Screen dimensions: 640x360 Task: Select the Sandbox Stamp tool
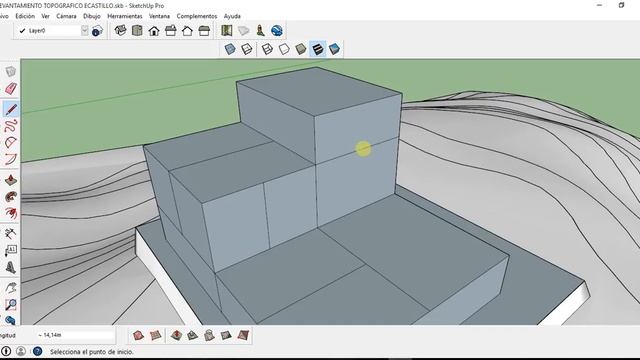[x=193, y=336]
